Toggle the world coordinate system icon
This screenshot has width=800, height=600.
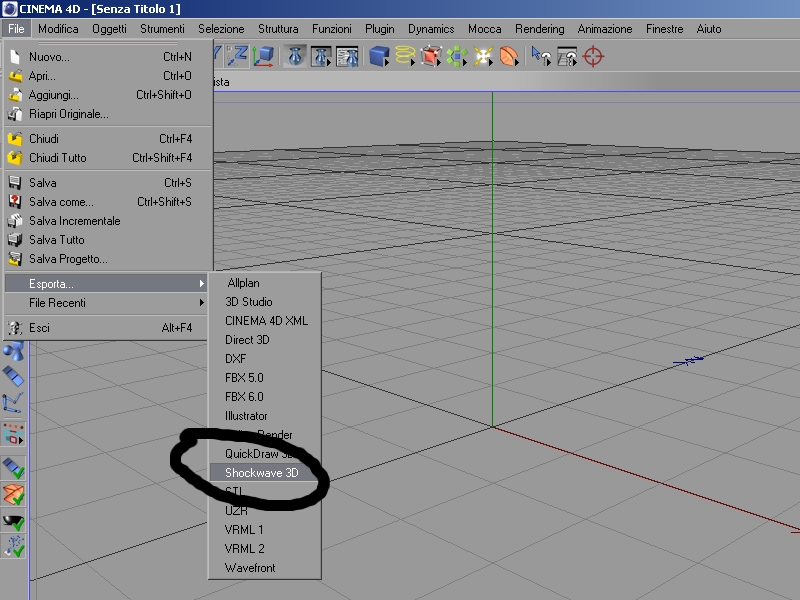click(263, 56)
